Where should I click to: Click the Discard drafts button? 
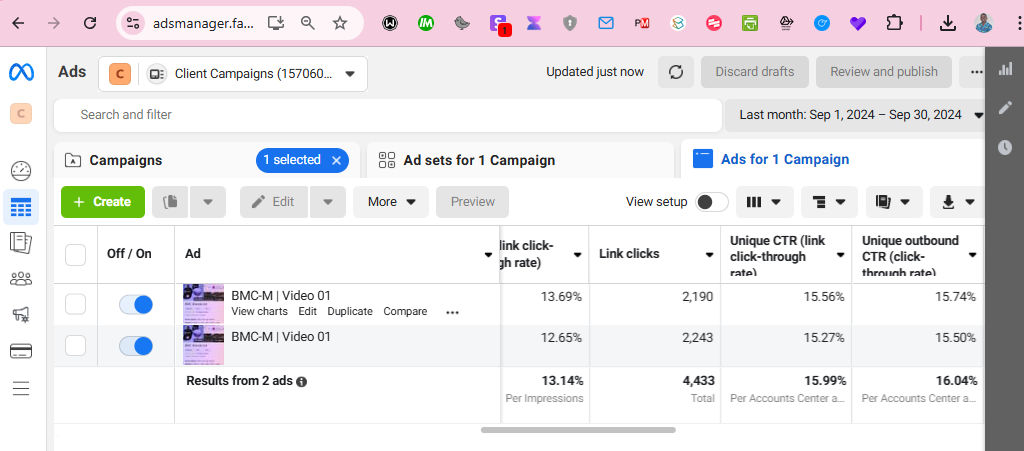point(755,72)
